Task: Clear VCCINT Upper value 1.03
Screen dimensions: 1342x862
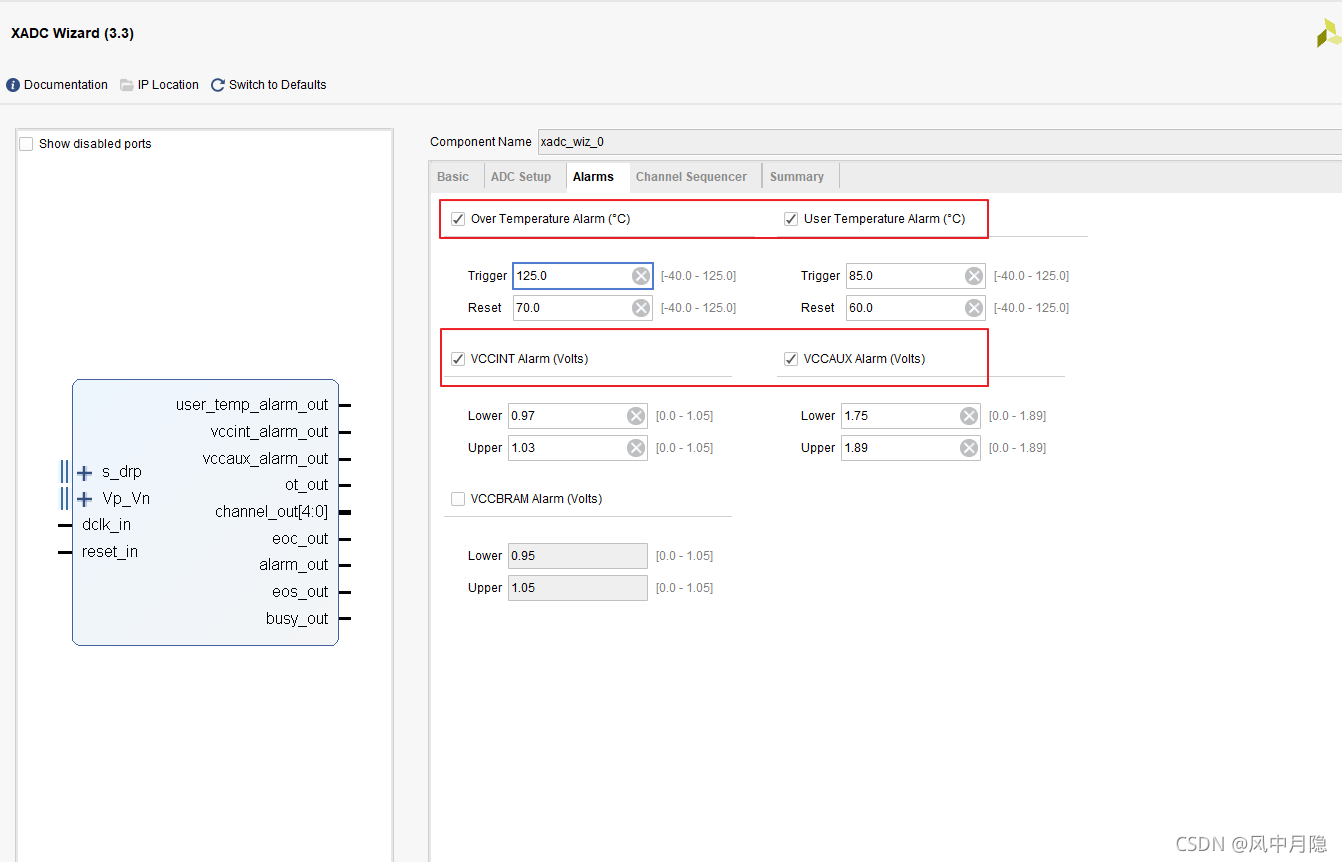Action: coord(636,448)
